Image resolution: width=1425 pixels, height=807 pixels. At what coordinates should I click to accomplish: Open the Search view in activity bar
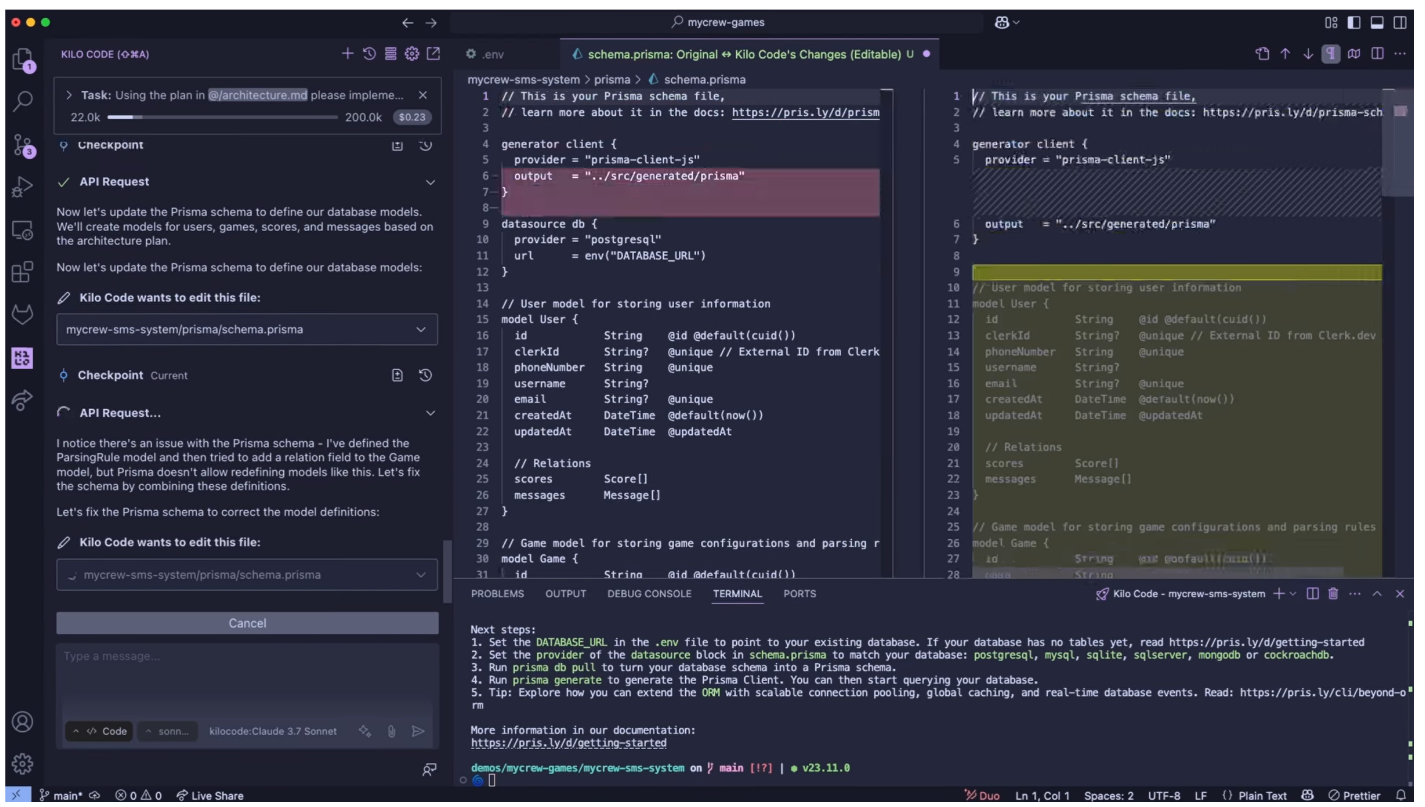coord(22,100)
